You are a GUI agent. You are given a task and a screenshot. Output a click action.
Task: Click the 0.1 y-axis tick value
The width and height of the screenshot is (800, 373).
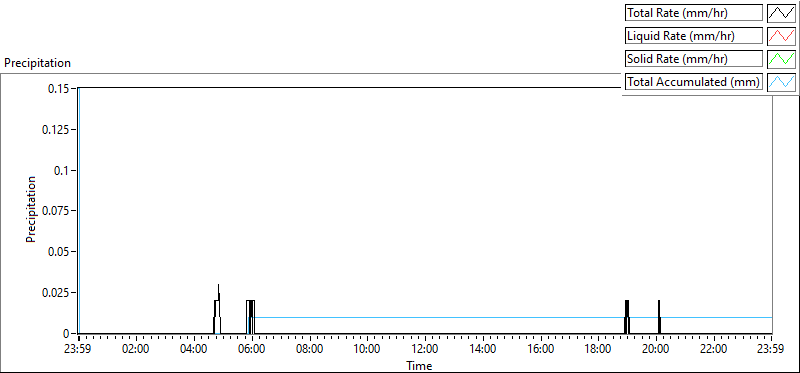click(61, 170)
